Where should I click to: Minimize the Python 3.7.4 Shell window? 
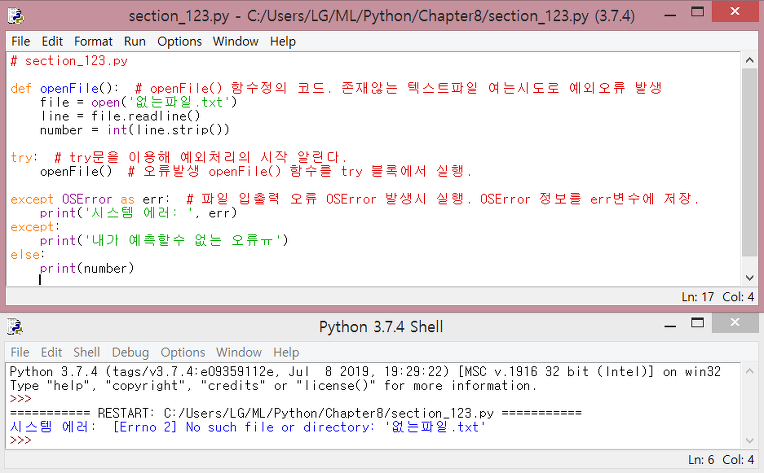coord(670,326)
